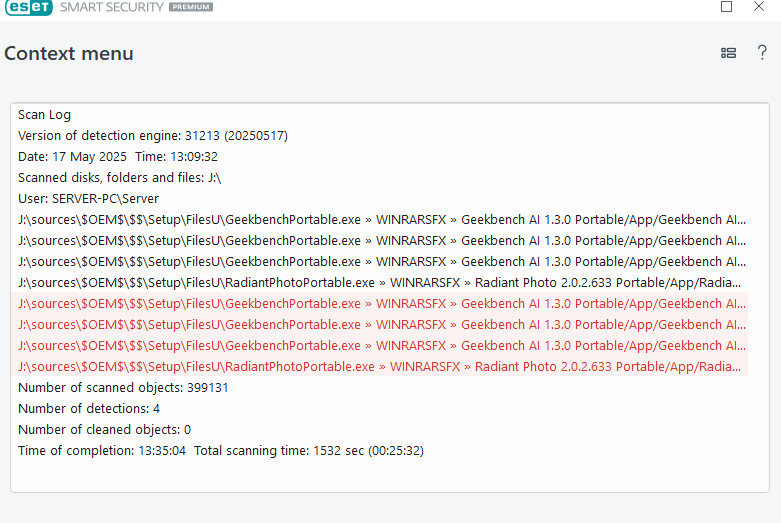Click "Total scanning time: 1532 sec" text
The height and width of the screenshot is (523, 781).
pyautogui.click(x=309, y=450)
